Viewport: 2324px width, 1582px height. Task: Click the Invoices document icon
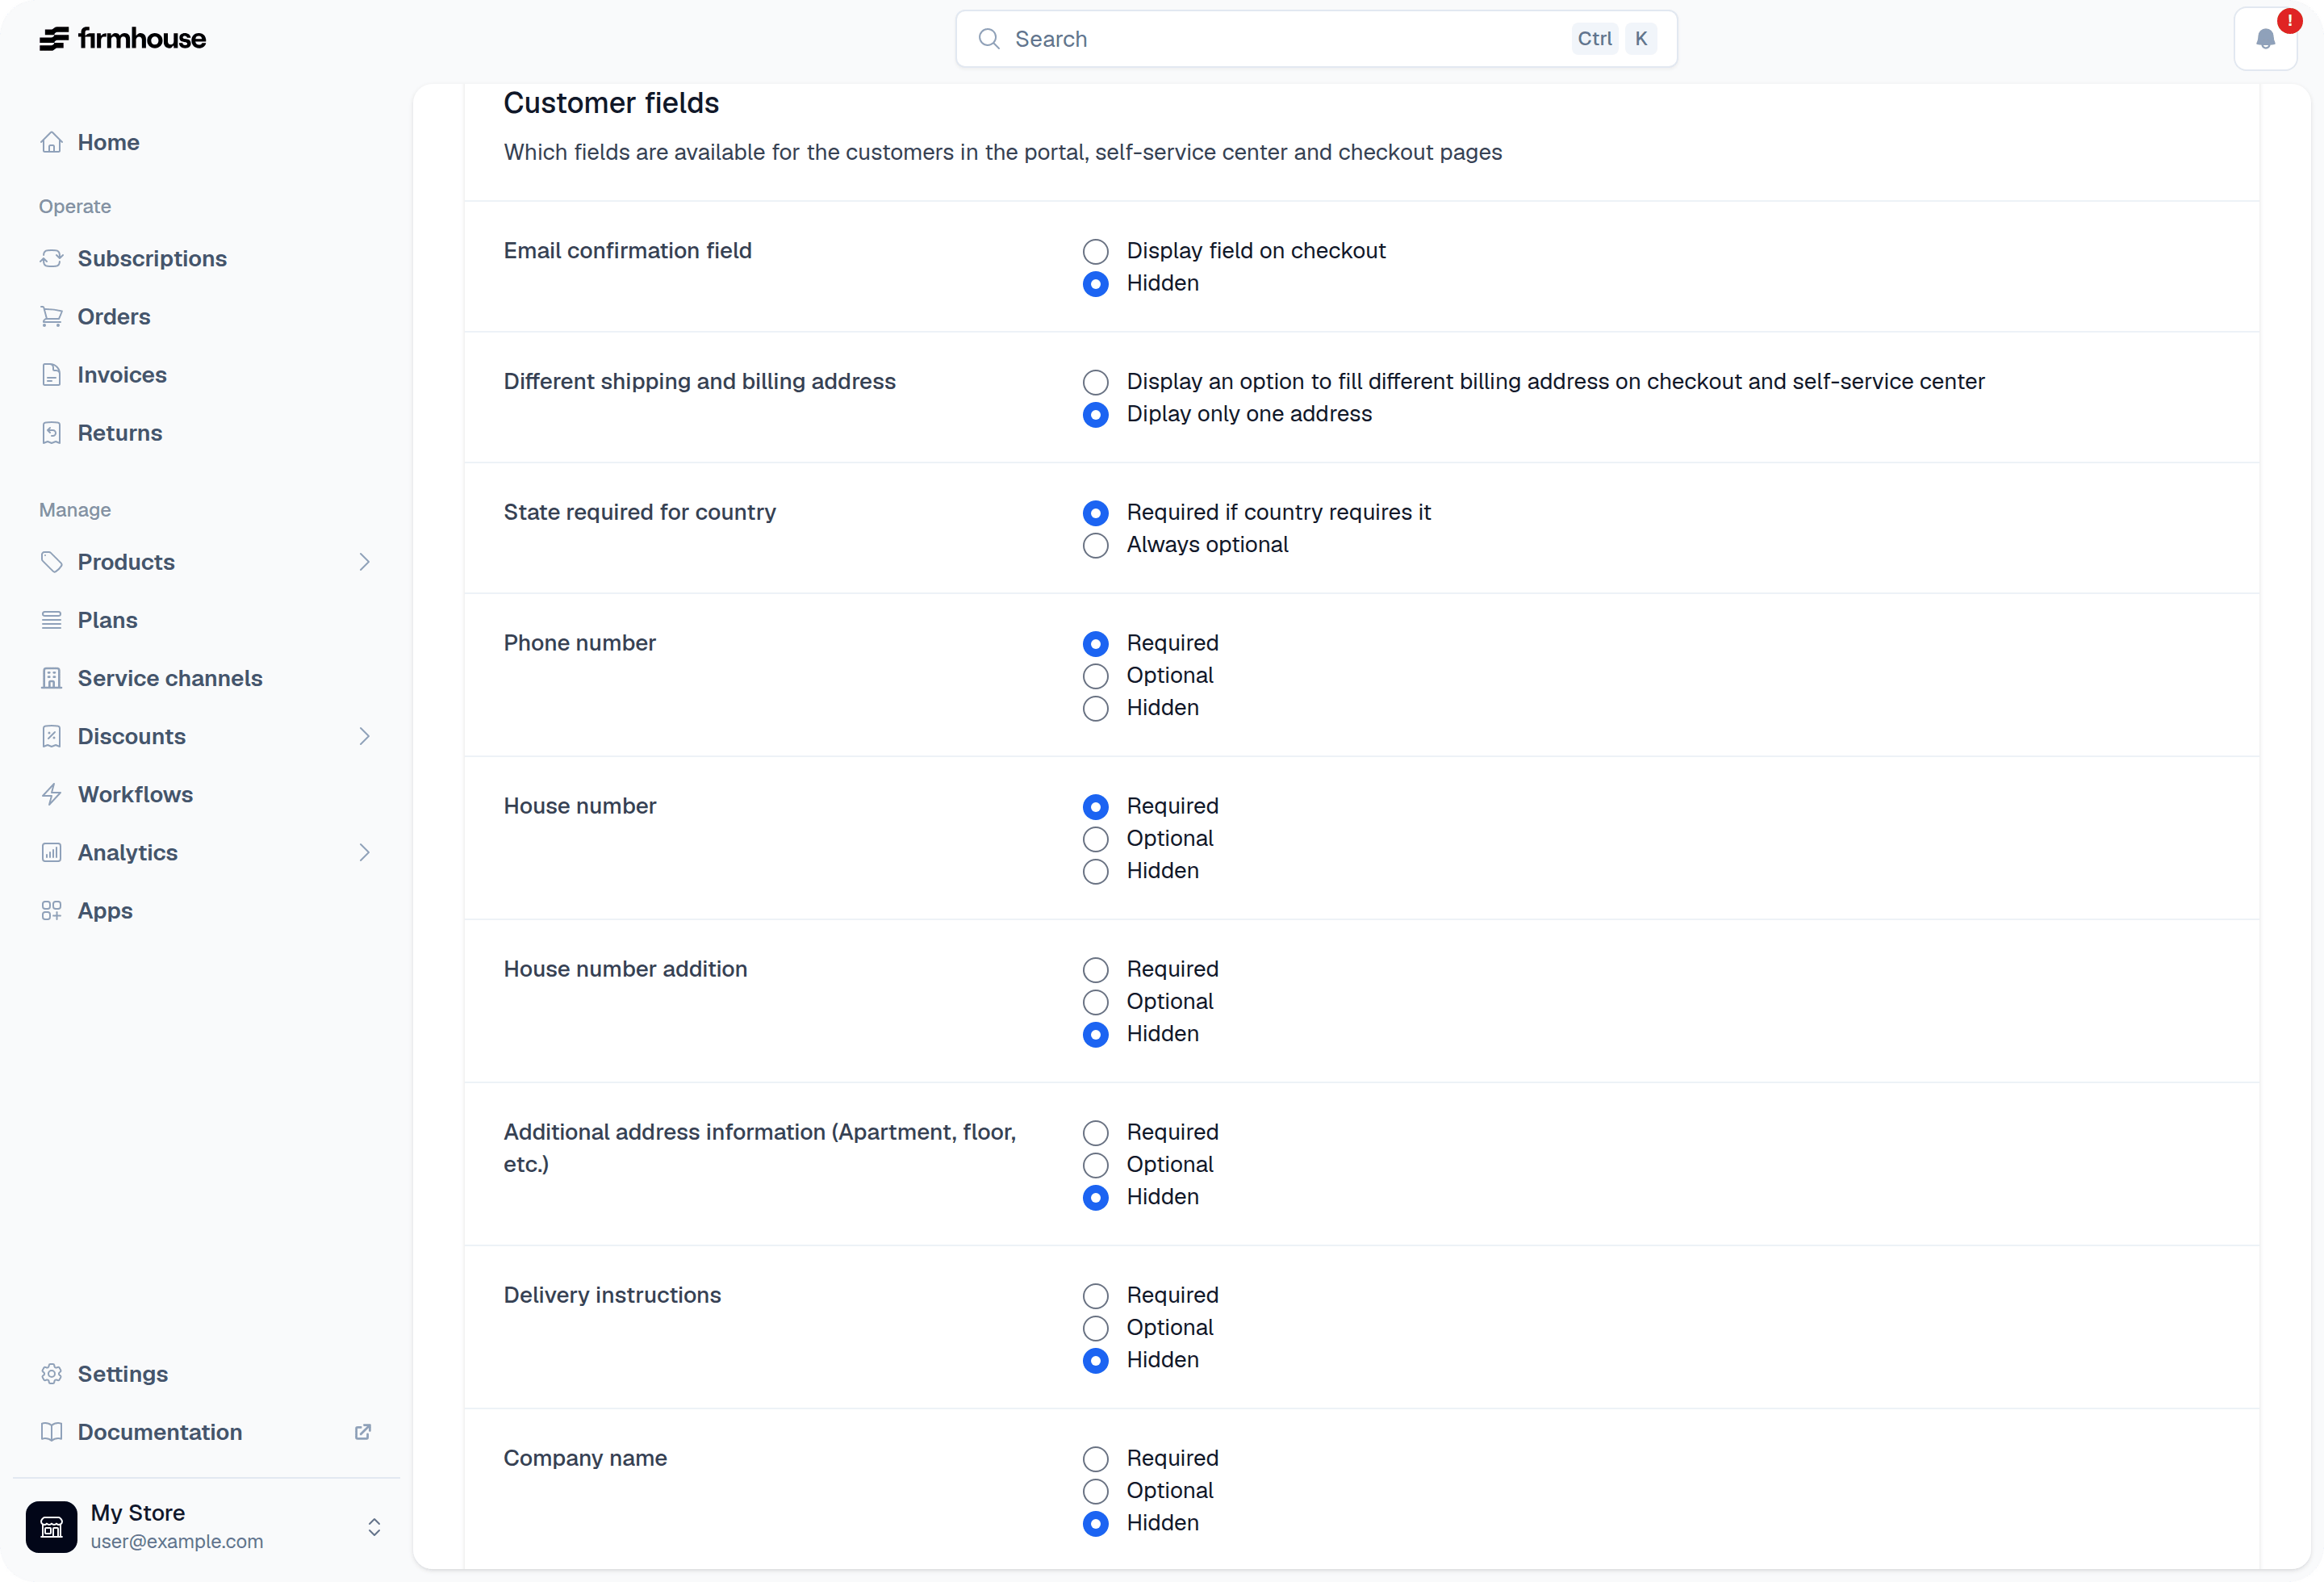(52, 375)
